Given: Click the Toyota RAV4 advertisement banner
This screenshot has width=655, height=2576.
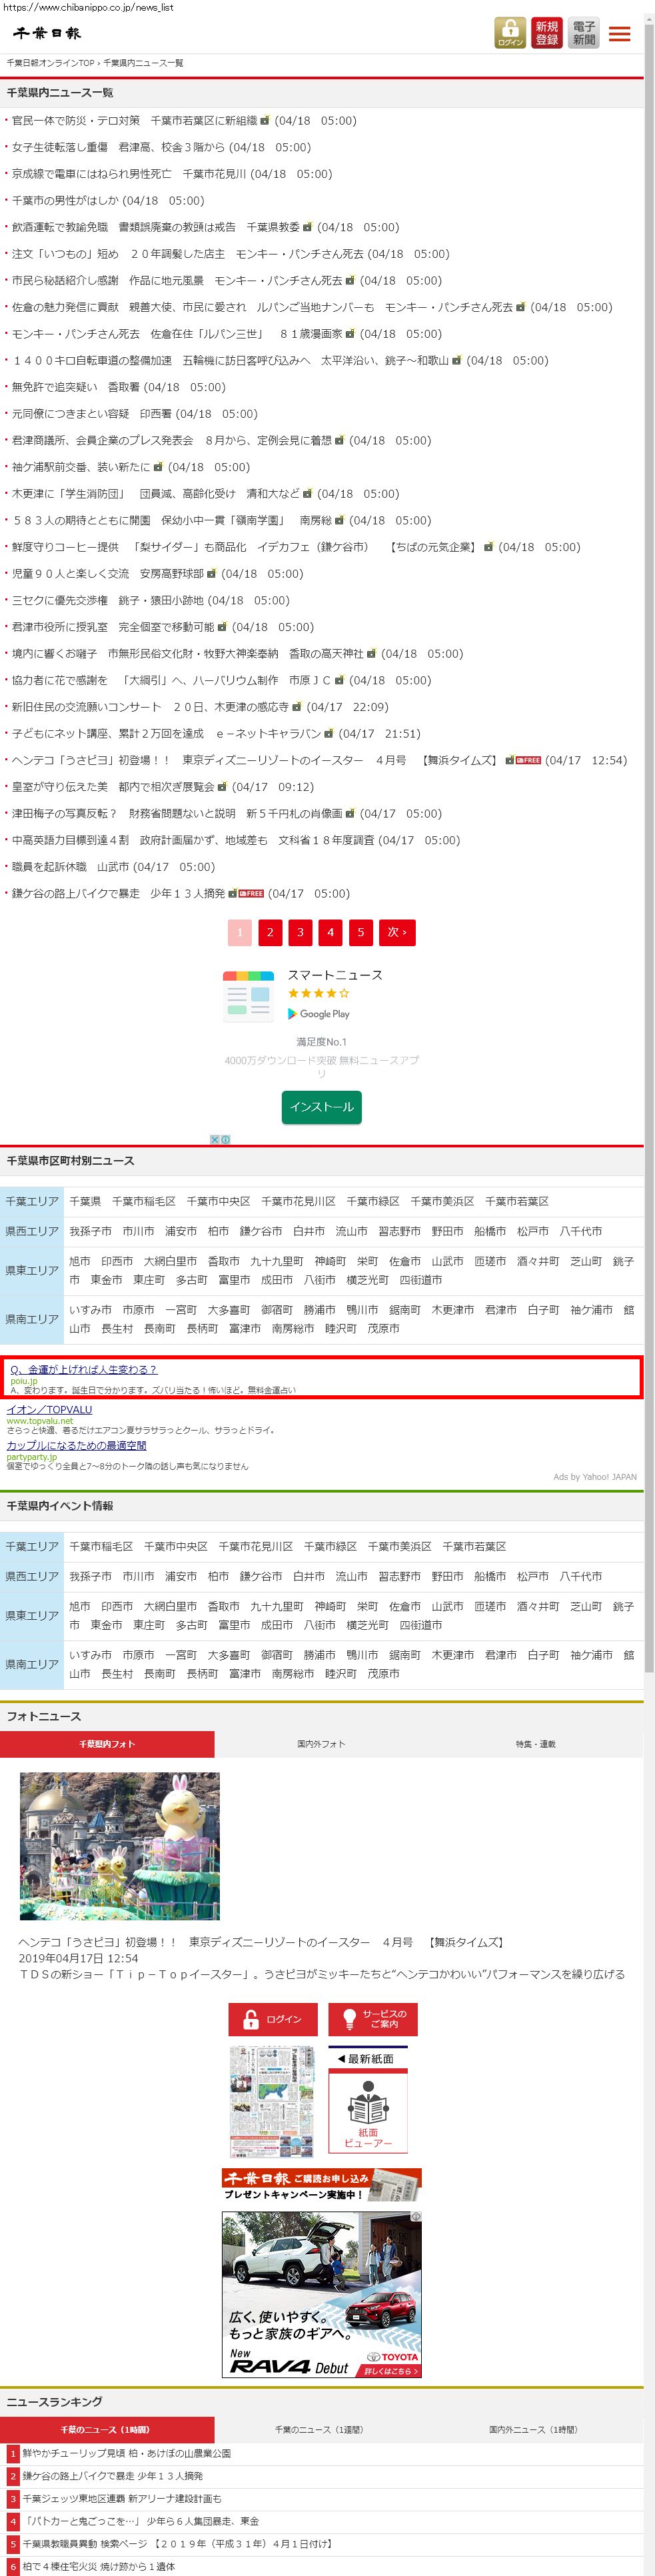Looking at the screenshot, I should (321, 2294).
